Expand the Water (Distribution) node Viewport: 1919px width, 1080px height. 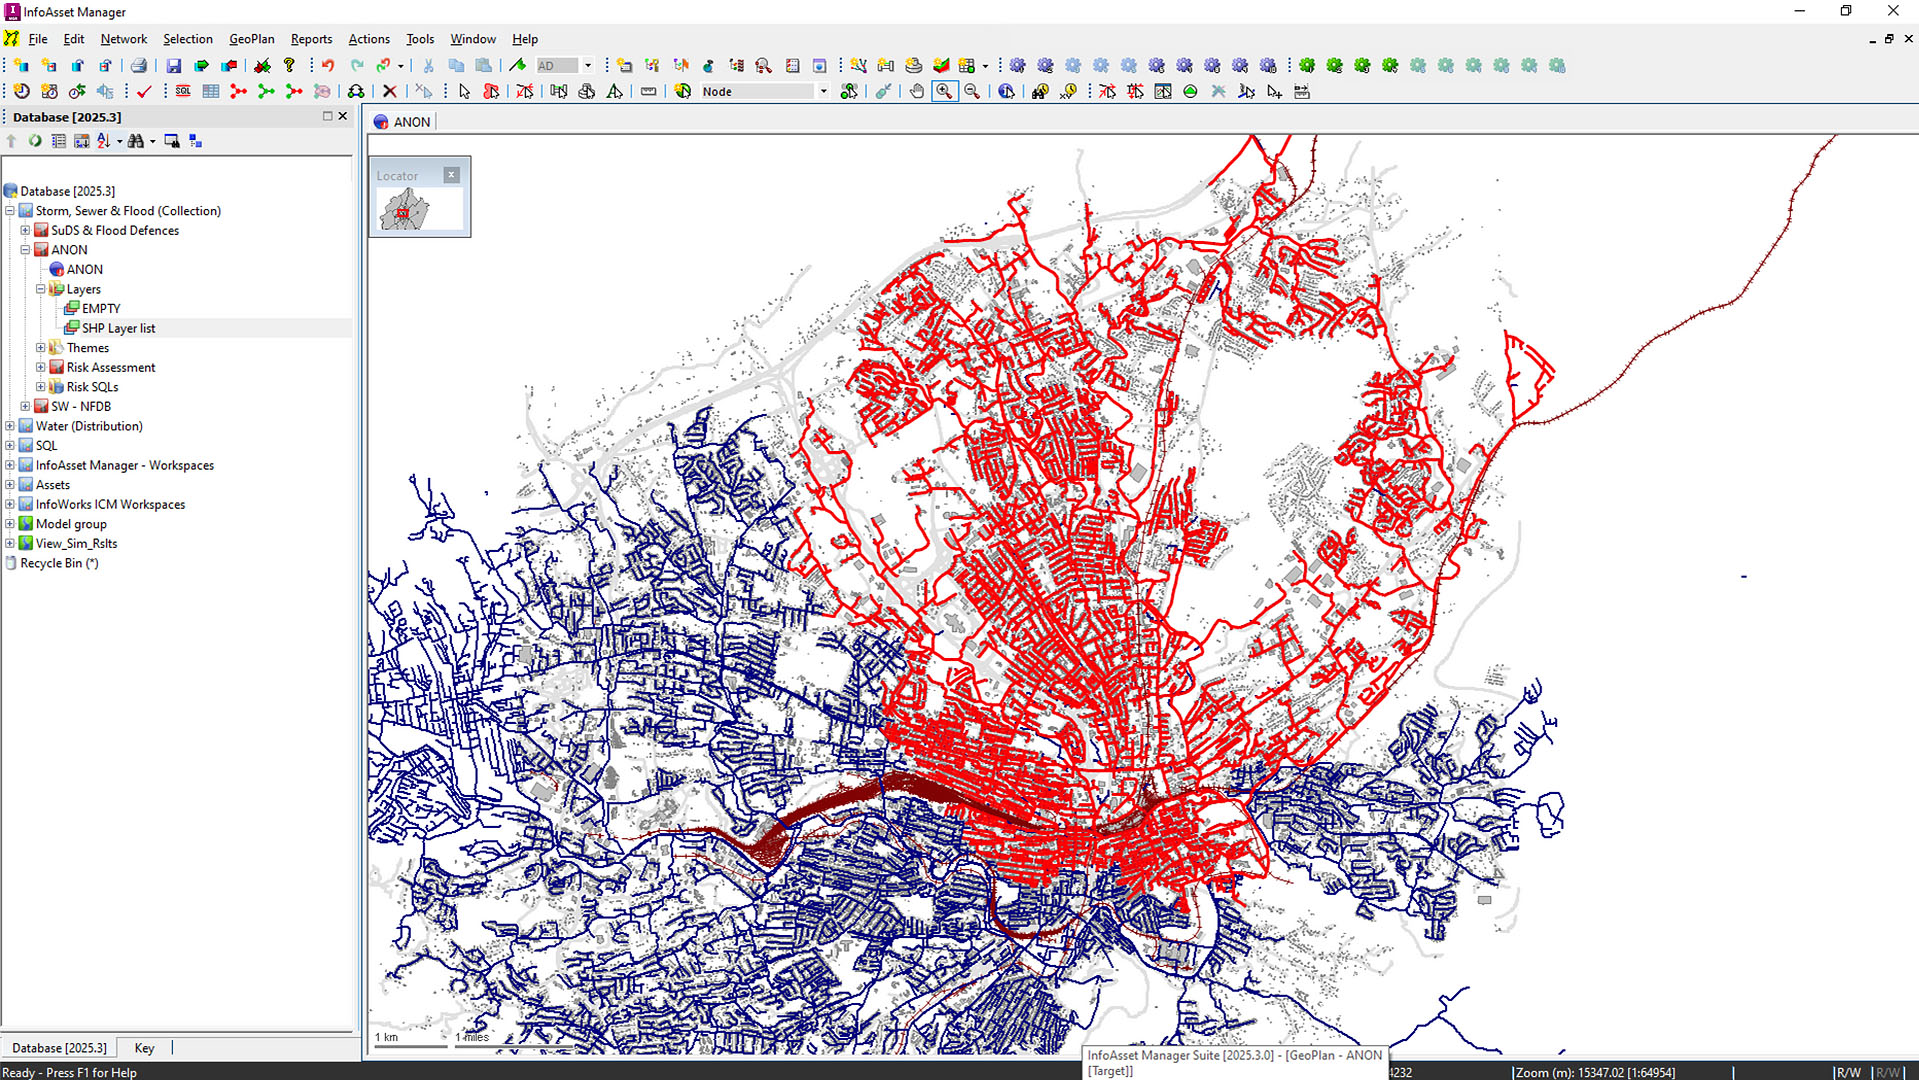tap(10, 426)
